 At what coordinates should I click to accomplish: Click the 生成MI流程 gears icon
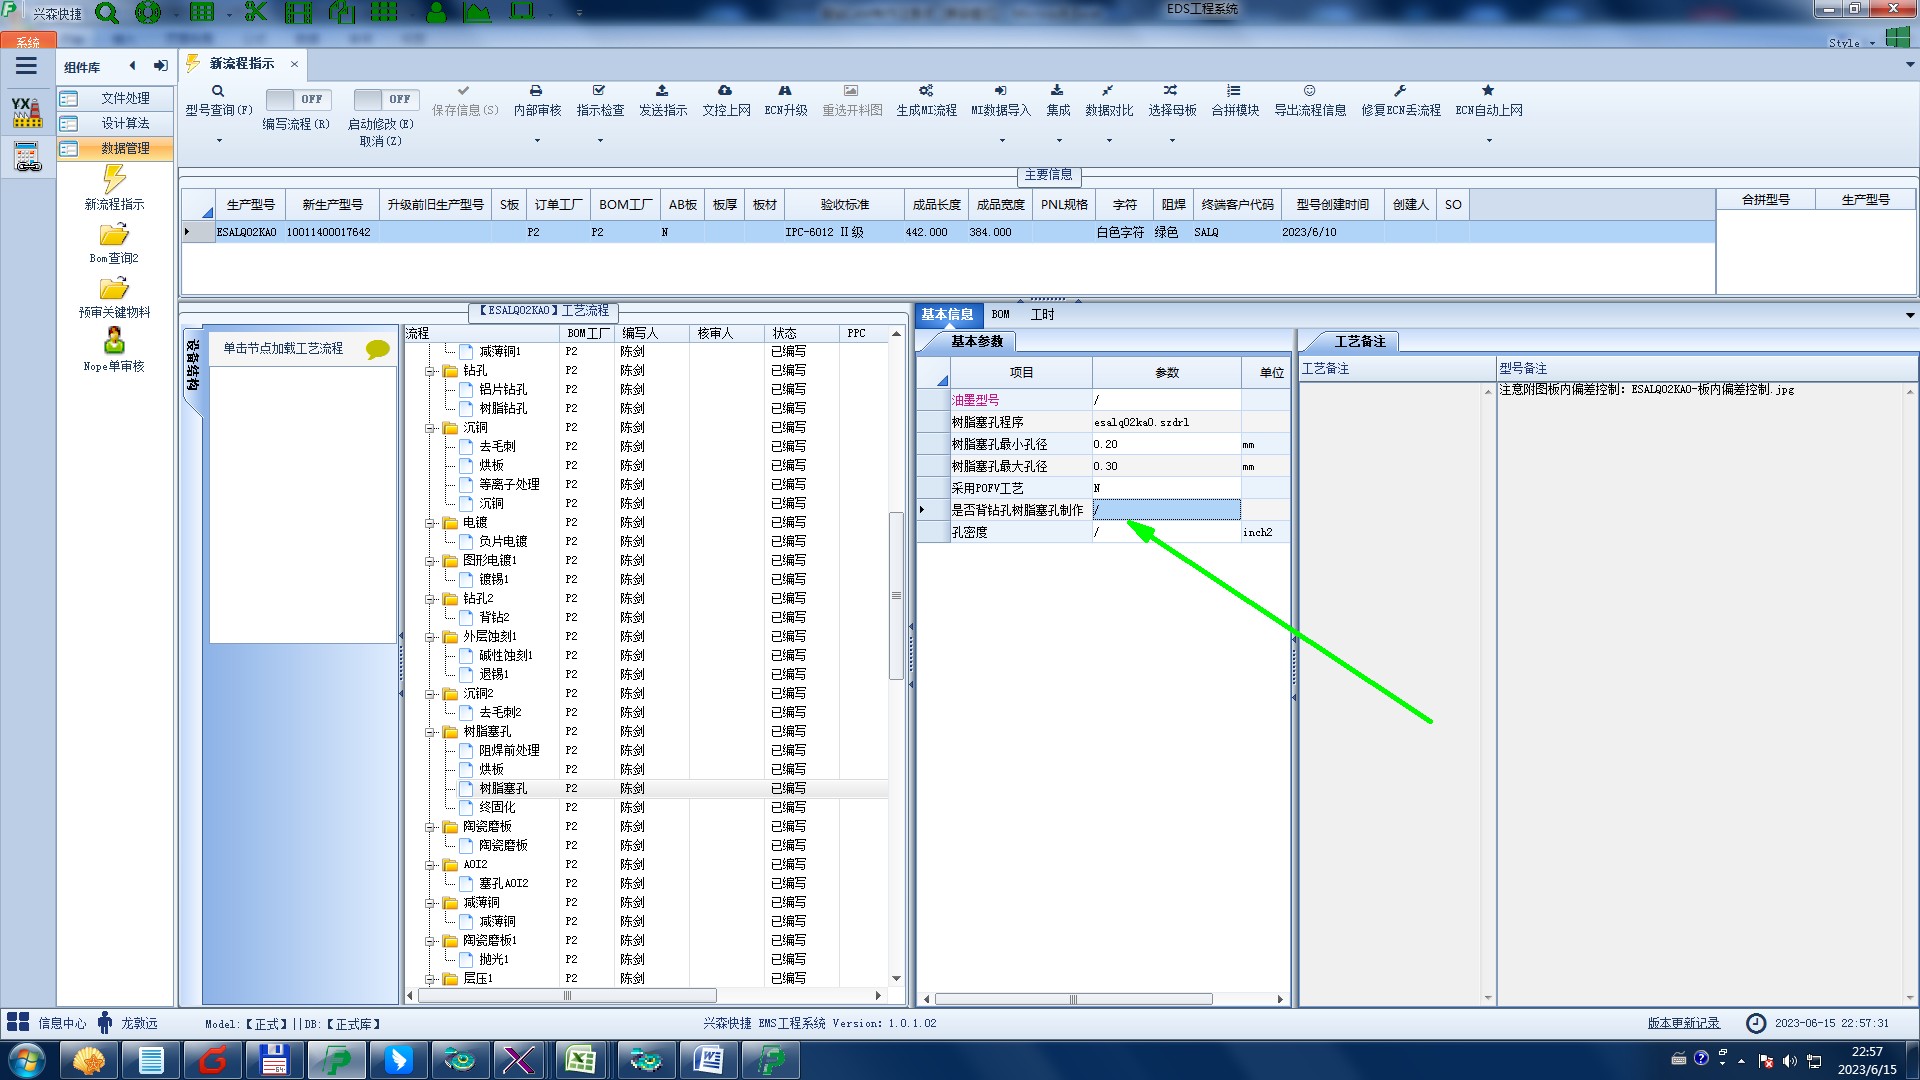click(x=926, y=91)
